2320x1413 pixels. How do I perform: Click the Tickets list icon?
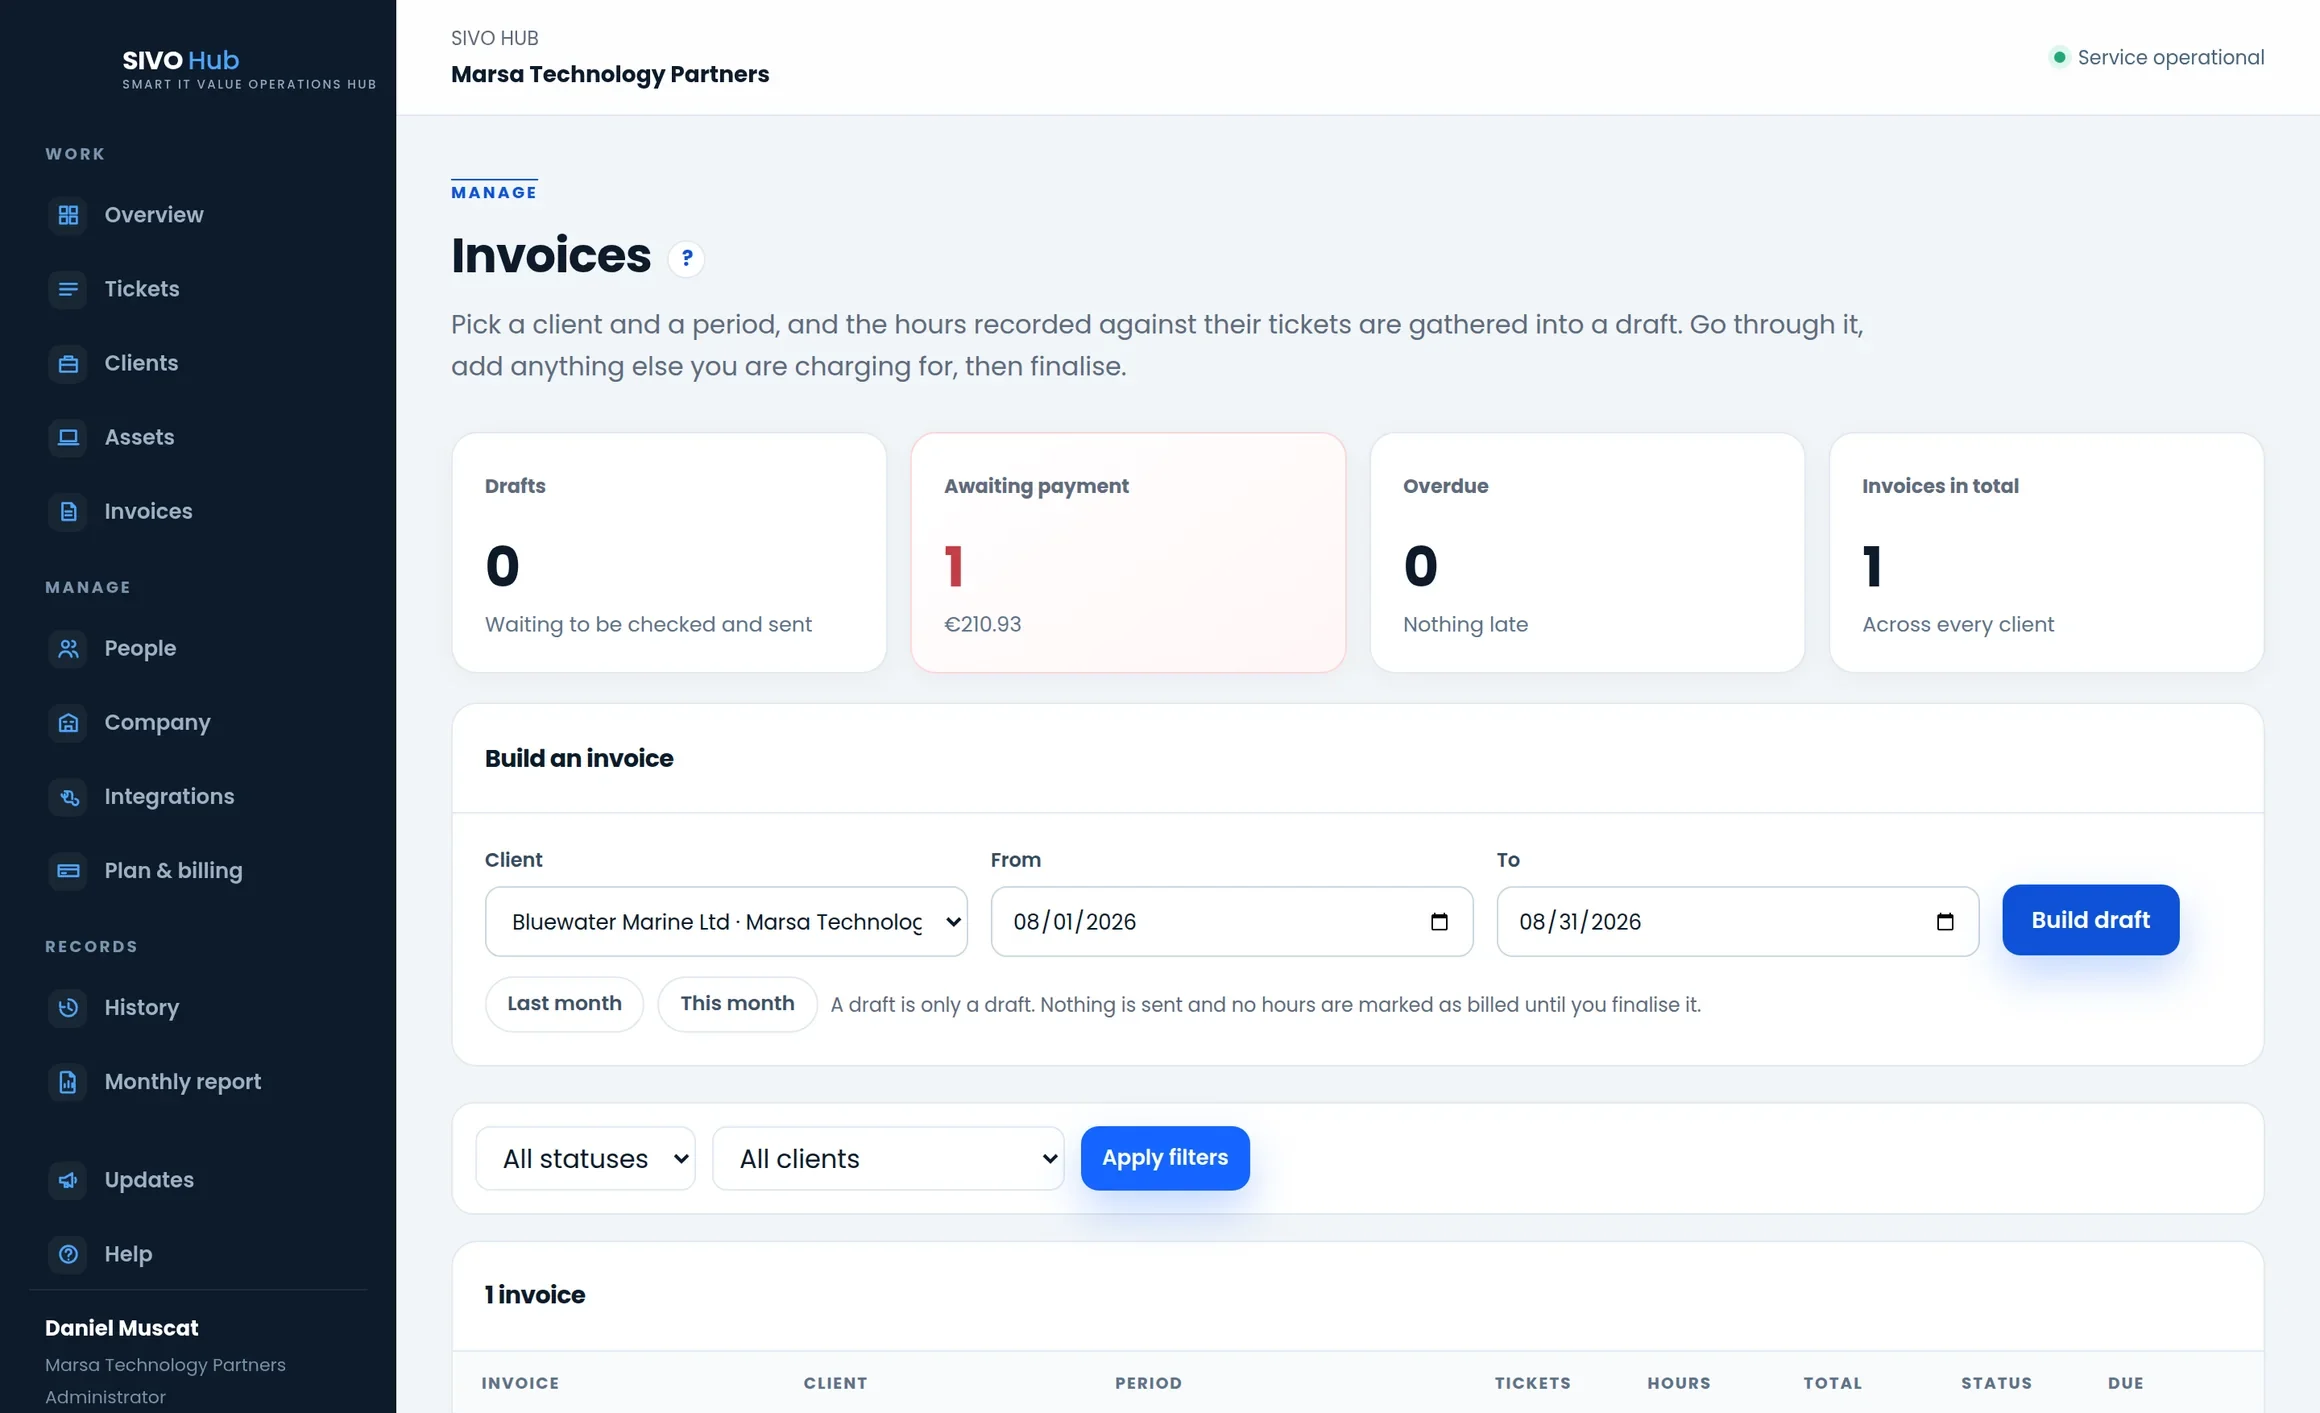pyautogui.click(x=68, y=289)
